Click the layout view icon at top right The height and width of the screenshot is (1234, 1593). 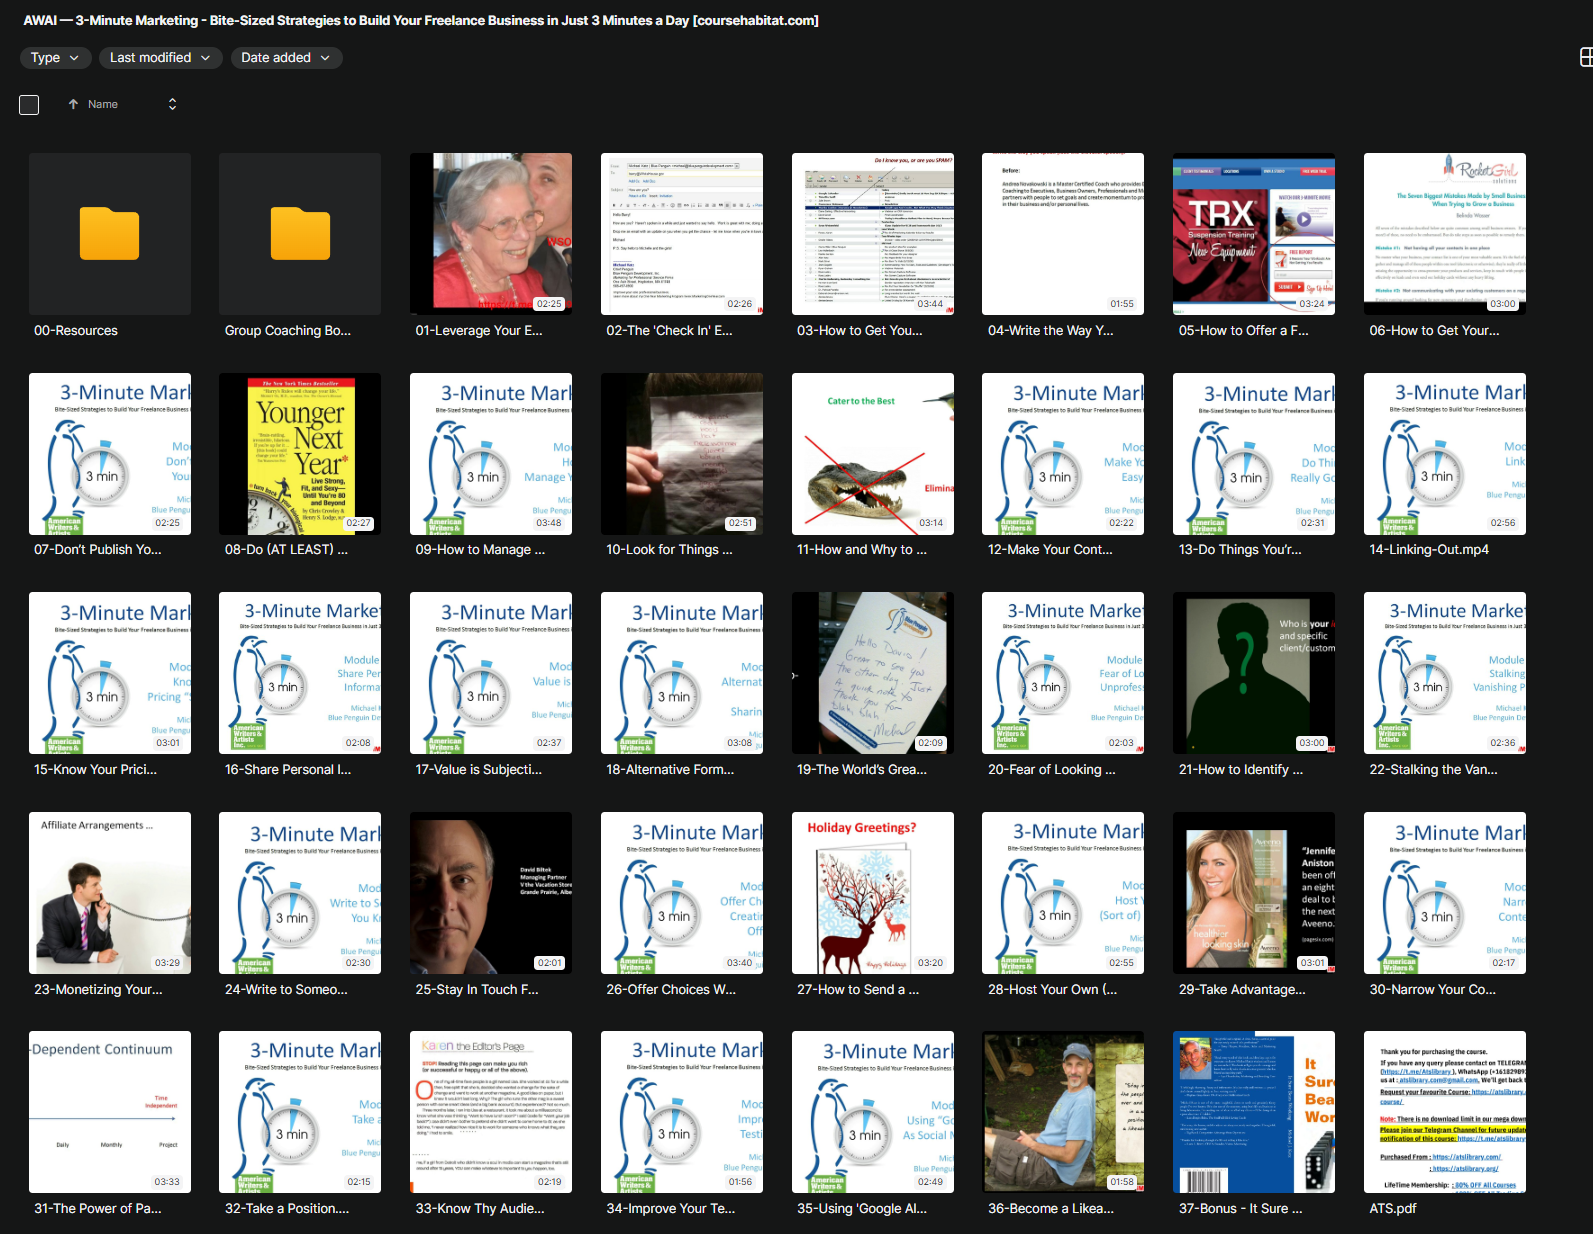point(1585,58)
